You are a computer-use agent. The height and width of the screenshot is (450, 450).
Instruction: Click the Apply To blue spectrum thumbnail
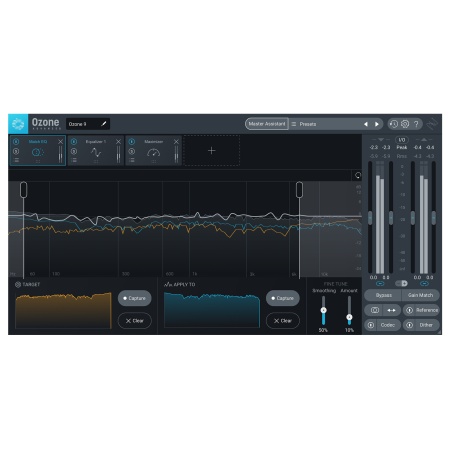[x=212, y=310]
